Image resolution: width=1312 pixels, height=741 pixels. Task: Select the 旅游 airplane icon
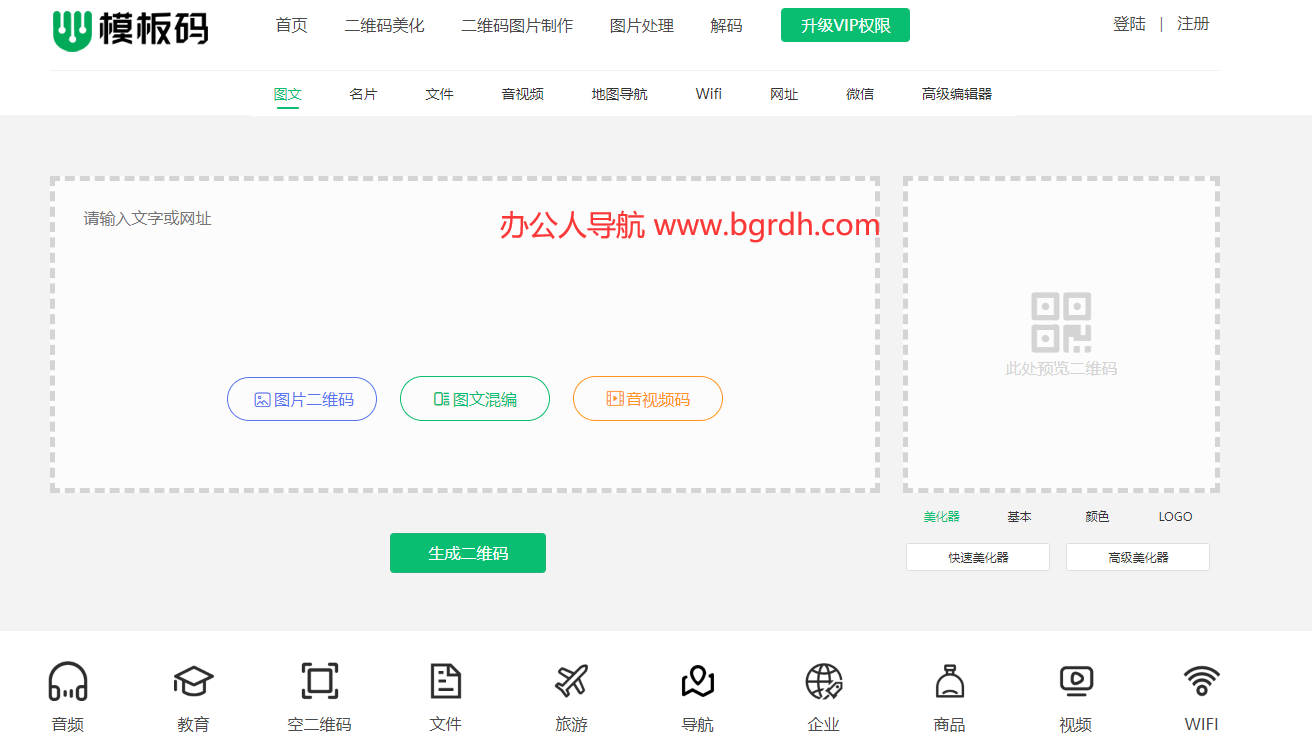pos(571,682)
